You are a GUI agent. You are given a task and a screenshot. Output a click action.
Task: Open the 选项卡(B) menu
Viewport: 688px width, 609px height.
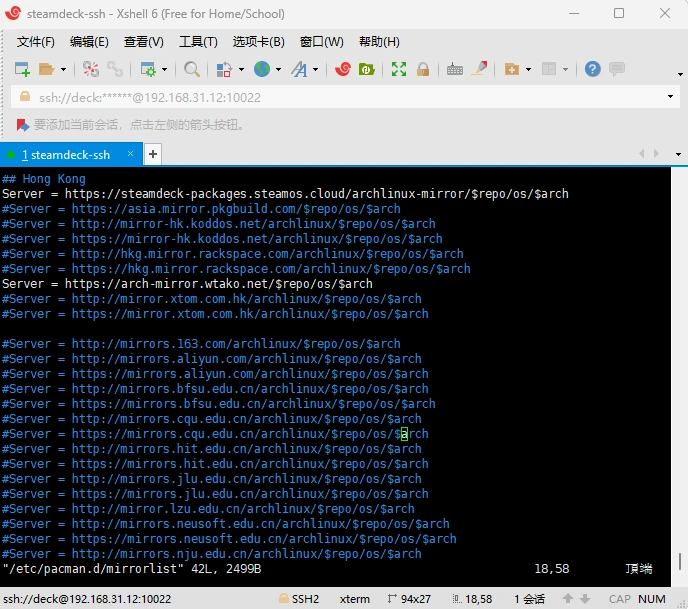point(258,42)
